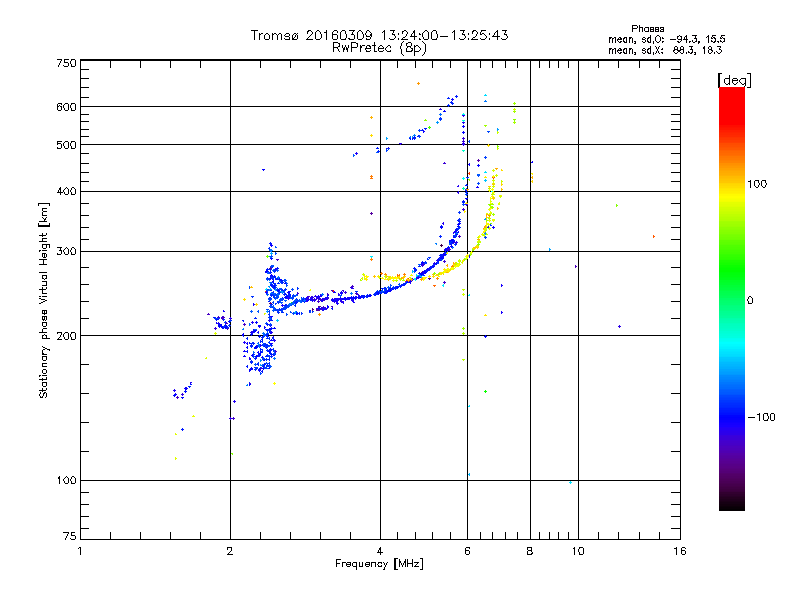Screen dimensions: 800x600
Task: Click the x-axis tick label '6'
Action: [467, 551]
